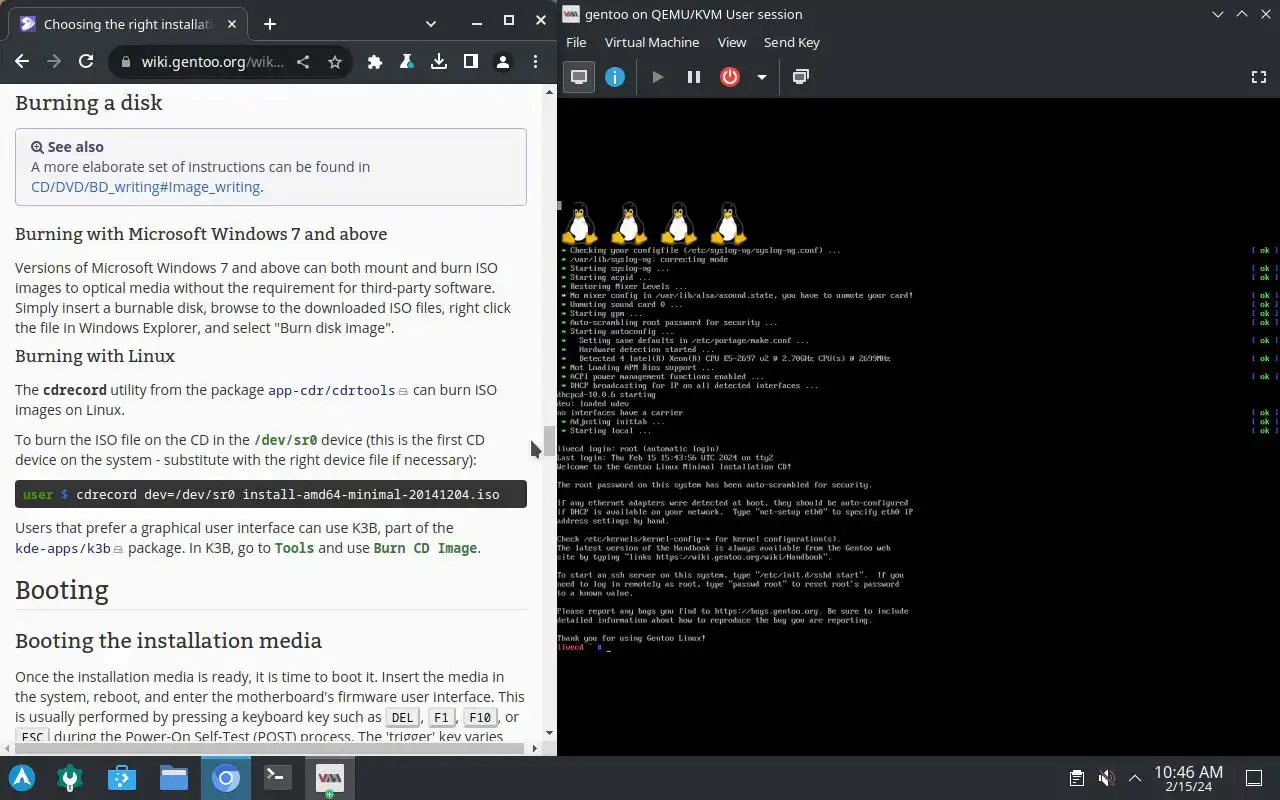Switch to the Virtual Machine Manager taskbar icon
Screen dimensions: 1280x800
329,778
